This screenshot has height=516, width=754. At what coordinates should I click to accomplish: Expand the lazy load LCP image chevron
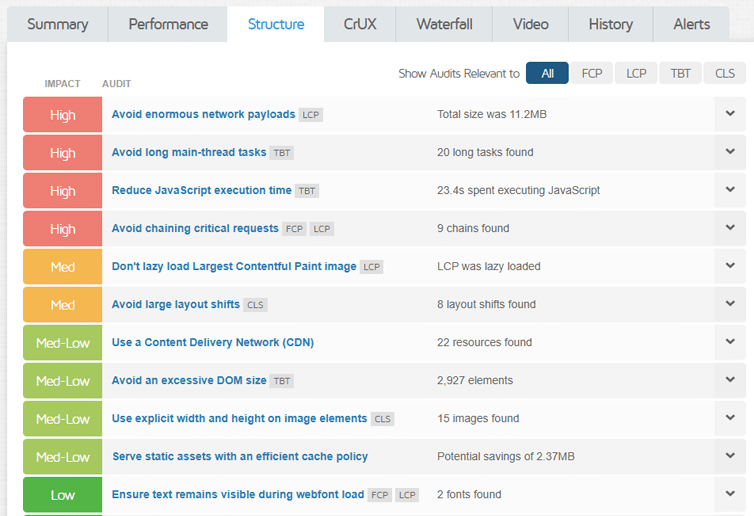730,266
